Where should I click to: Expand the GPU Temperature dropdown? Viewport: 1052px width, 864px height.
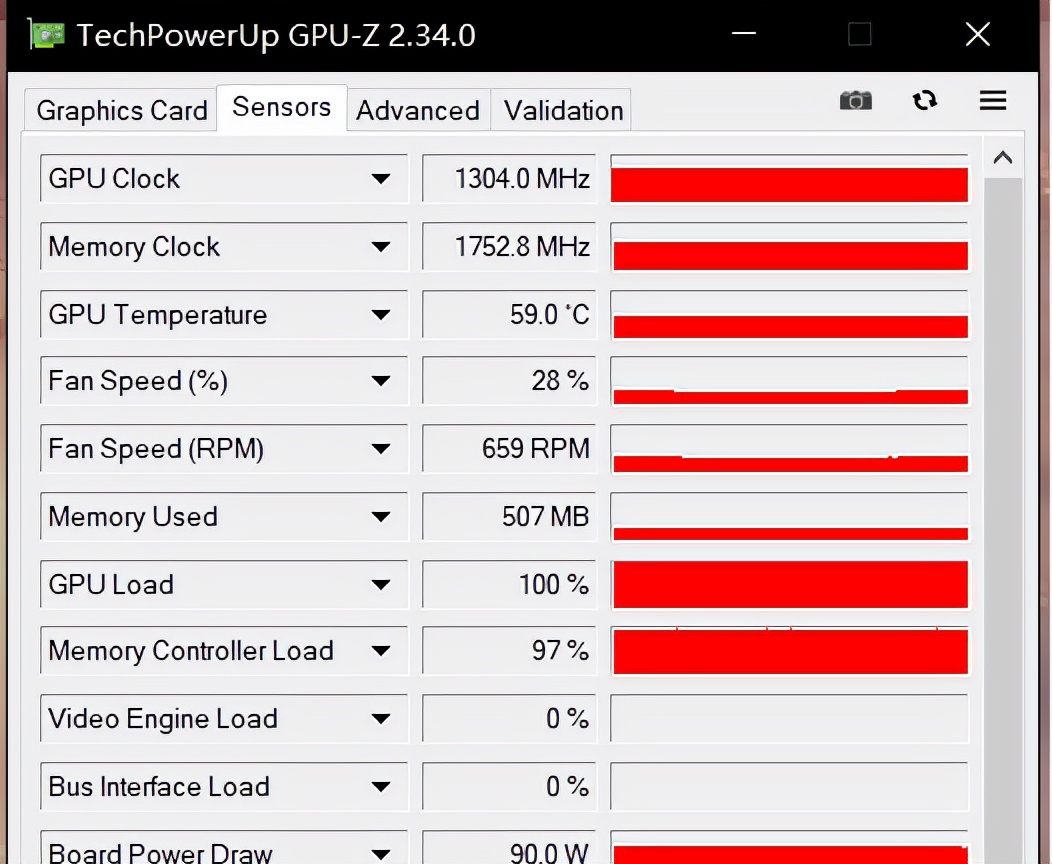[x=380, y=315]
